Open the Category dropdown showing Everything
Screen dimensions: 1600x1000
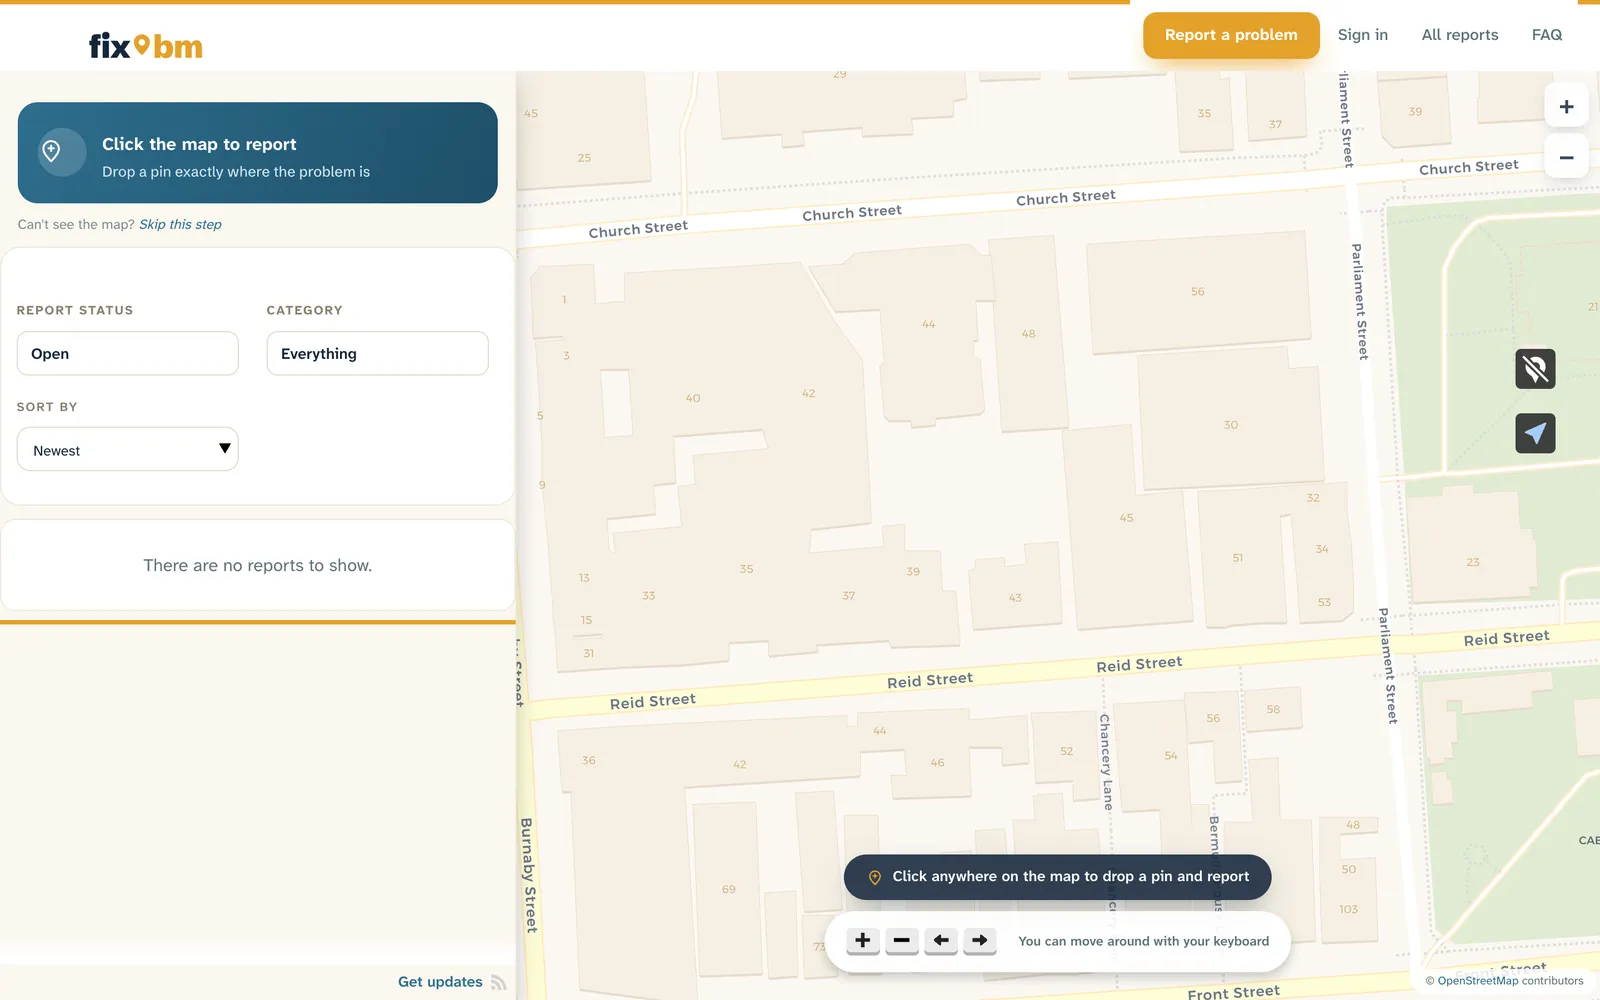(x=378, y=354)
